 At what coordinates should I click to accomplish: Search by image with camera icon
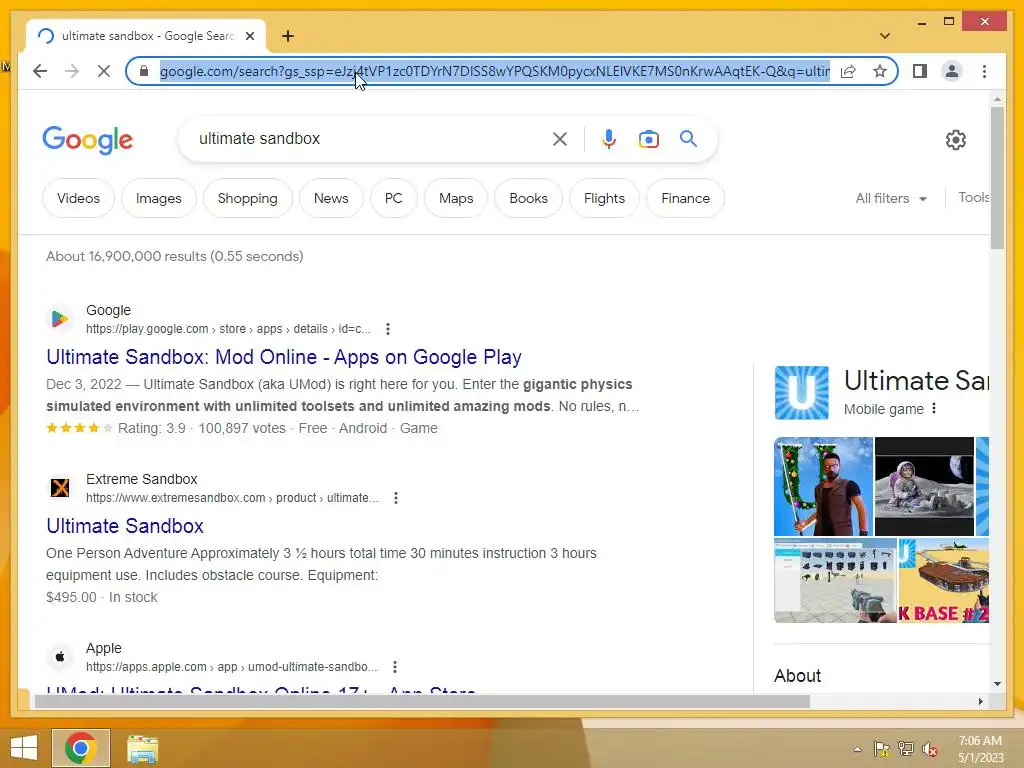tap(648, 139)
